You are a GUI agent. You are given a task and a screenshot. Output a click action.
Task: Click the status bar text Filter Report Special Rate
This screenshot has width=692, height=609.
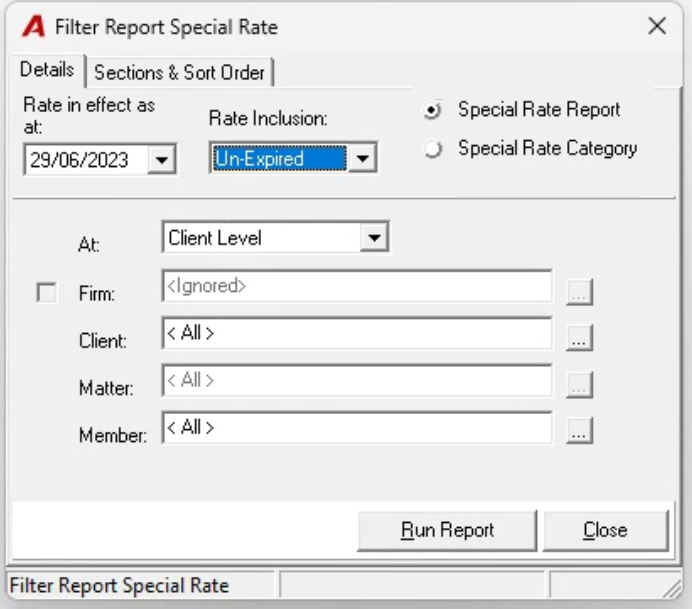click(119, 586)
